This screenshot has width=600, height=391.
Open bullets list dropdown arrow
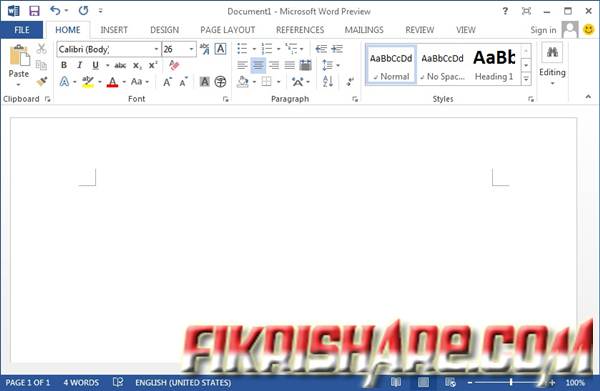pos(254,49)
